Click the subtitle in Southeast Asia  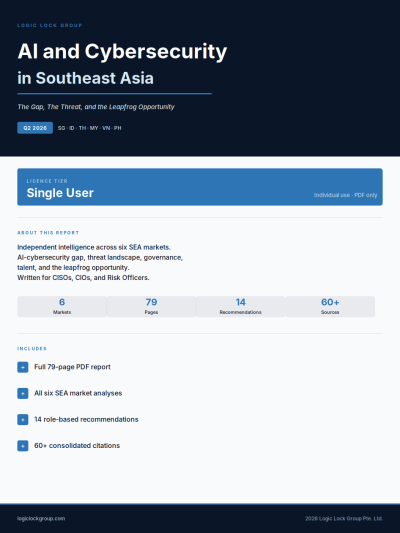(85, 78)
